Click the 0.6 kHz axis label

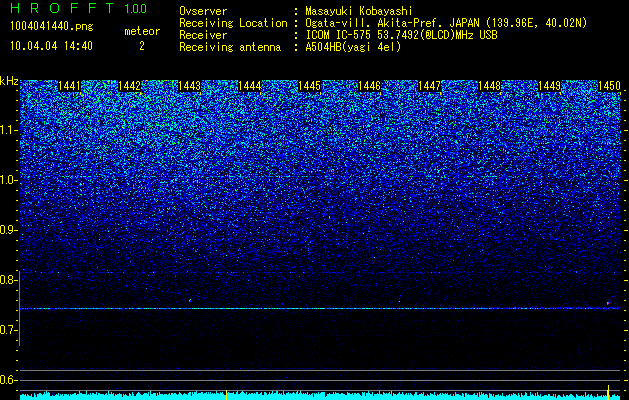(x=8, y=380)
